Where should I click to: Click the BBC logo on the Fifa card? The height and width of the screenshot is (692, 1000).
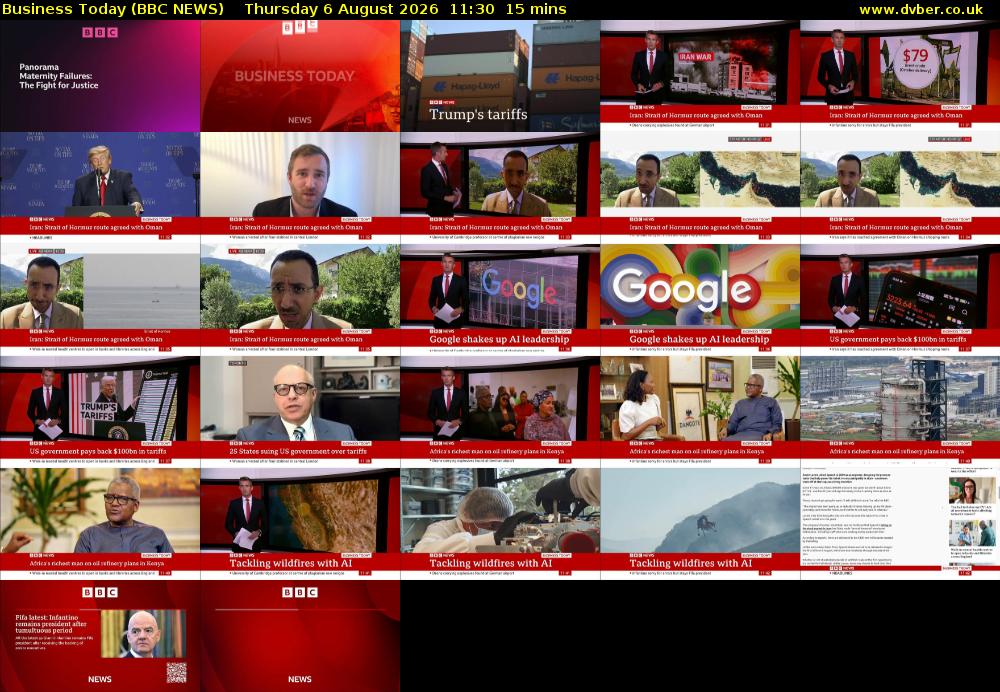pyautogui.click(x=100, y=593)
